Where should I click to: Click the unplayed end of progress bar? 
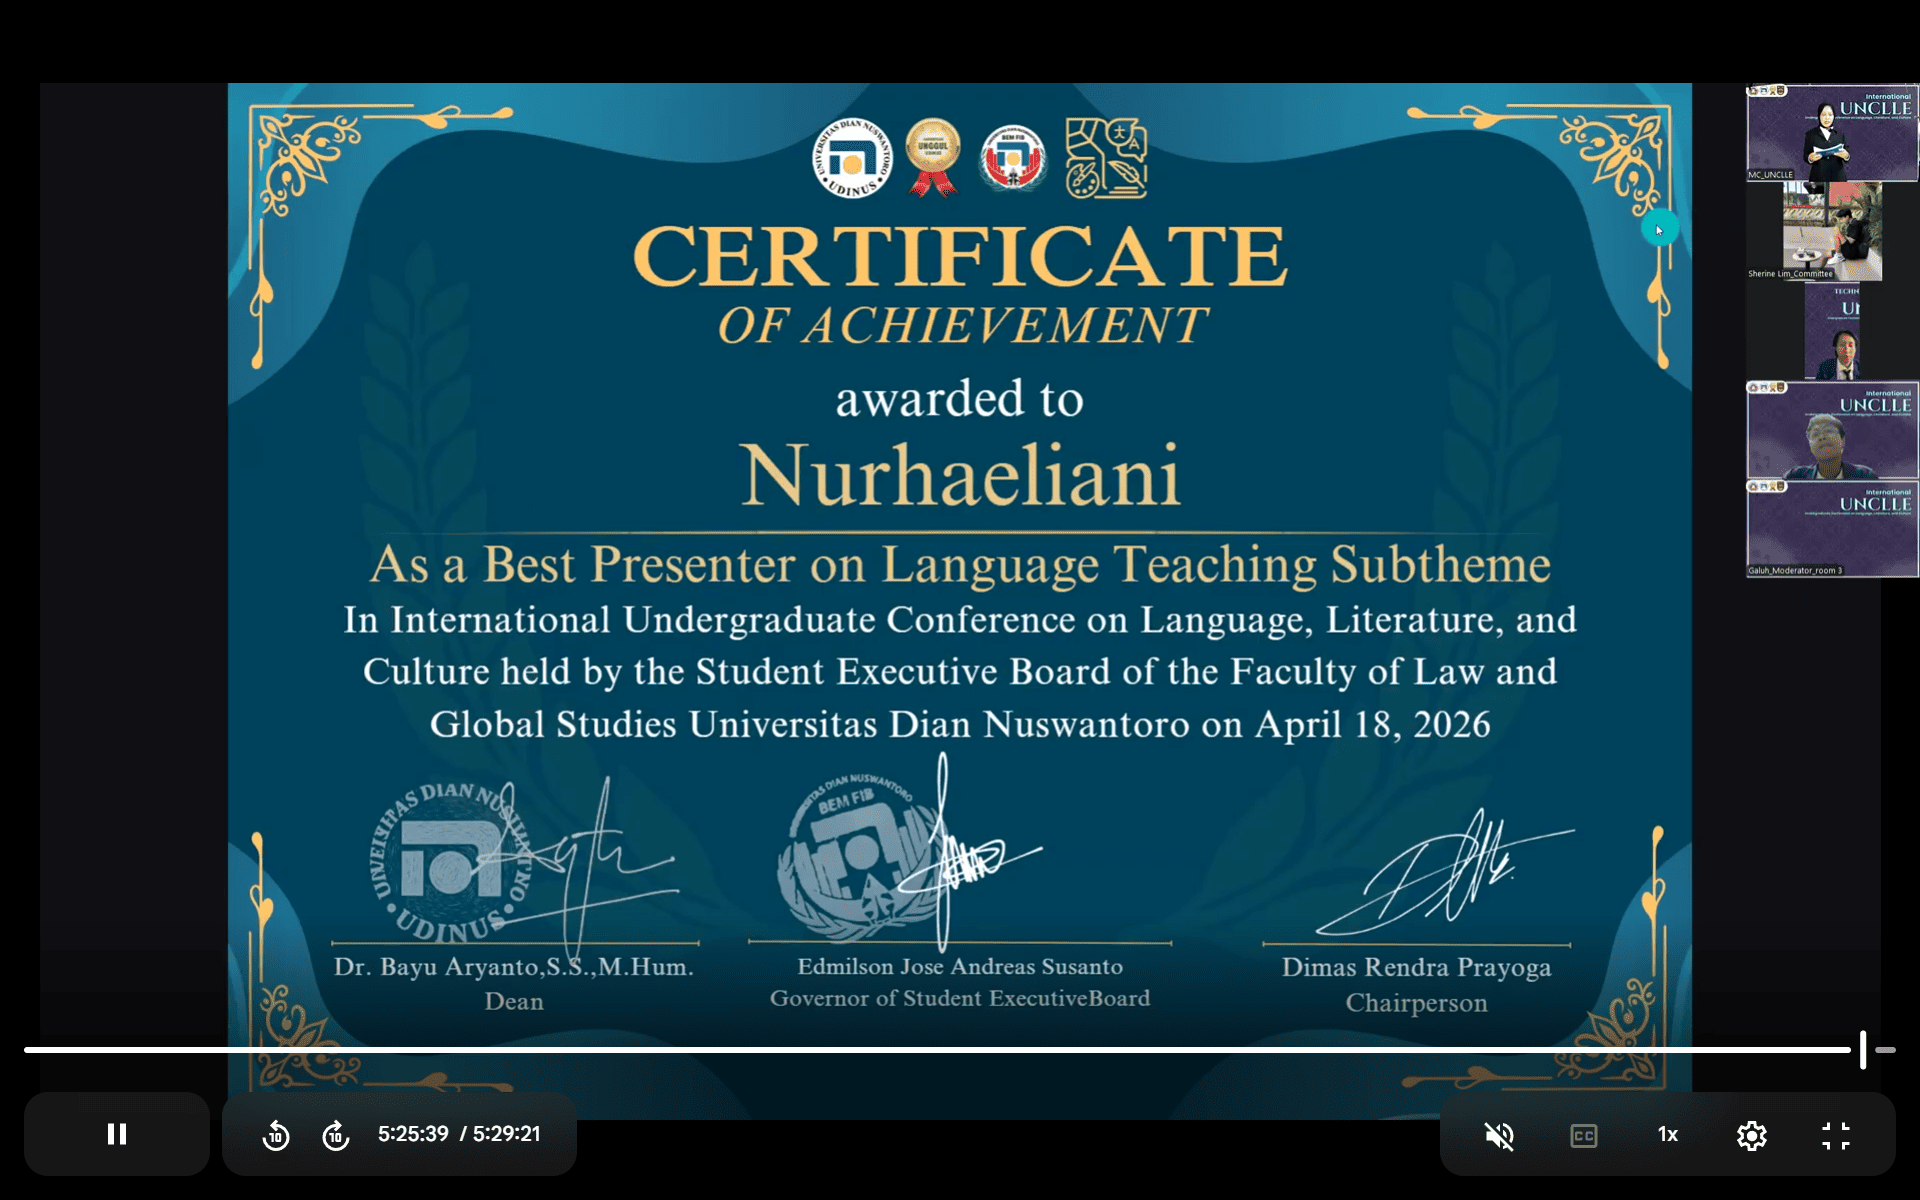coord(1885,1050)
